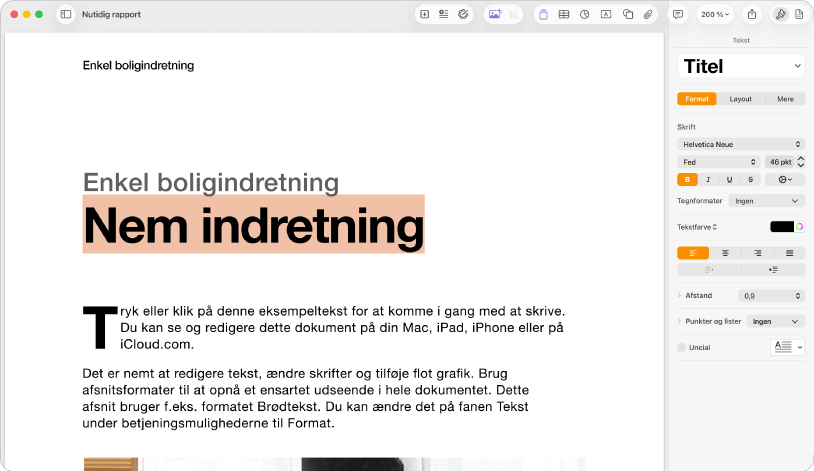Click the 46 pkt font size field
This screenshot has width=814, height=471.
click(x=780, y=162)
